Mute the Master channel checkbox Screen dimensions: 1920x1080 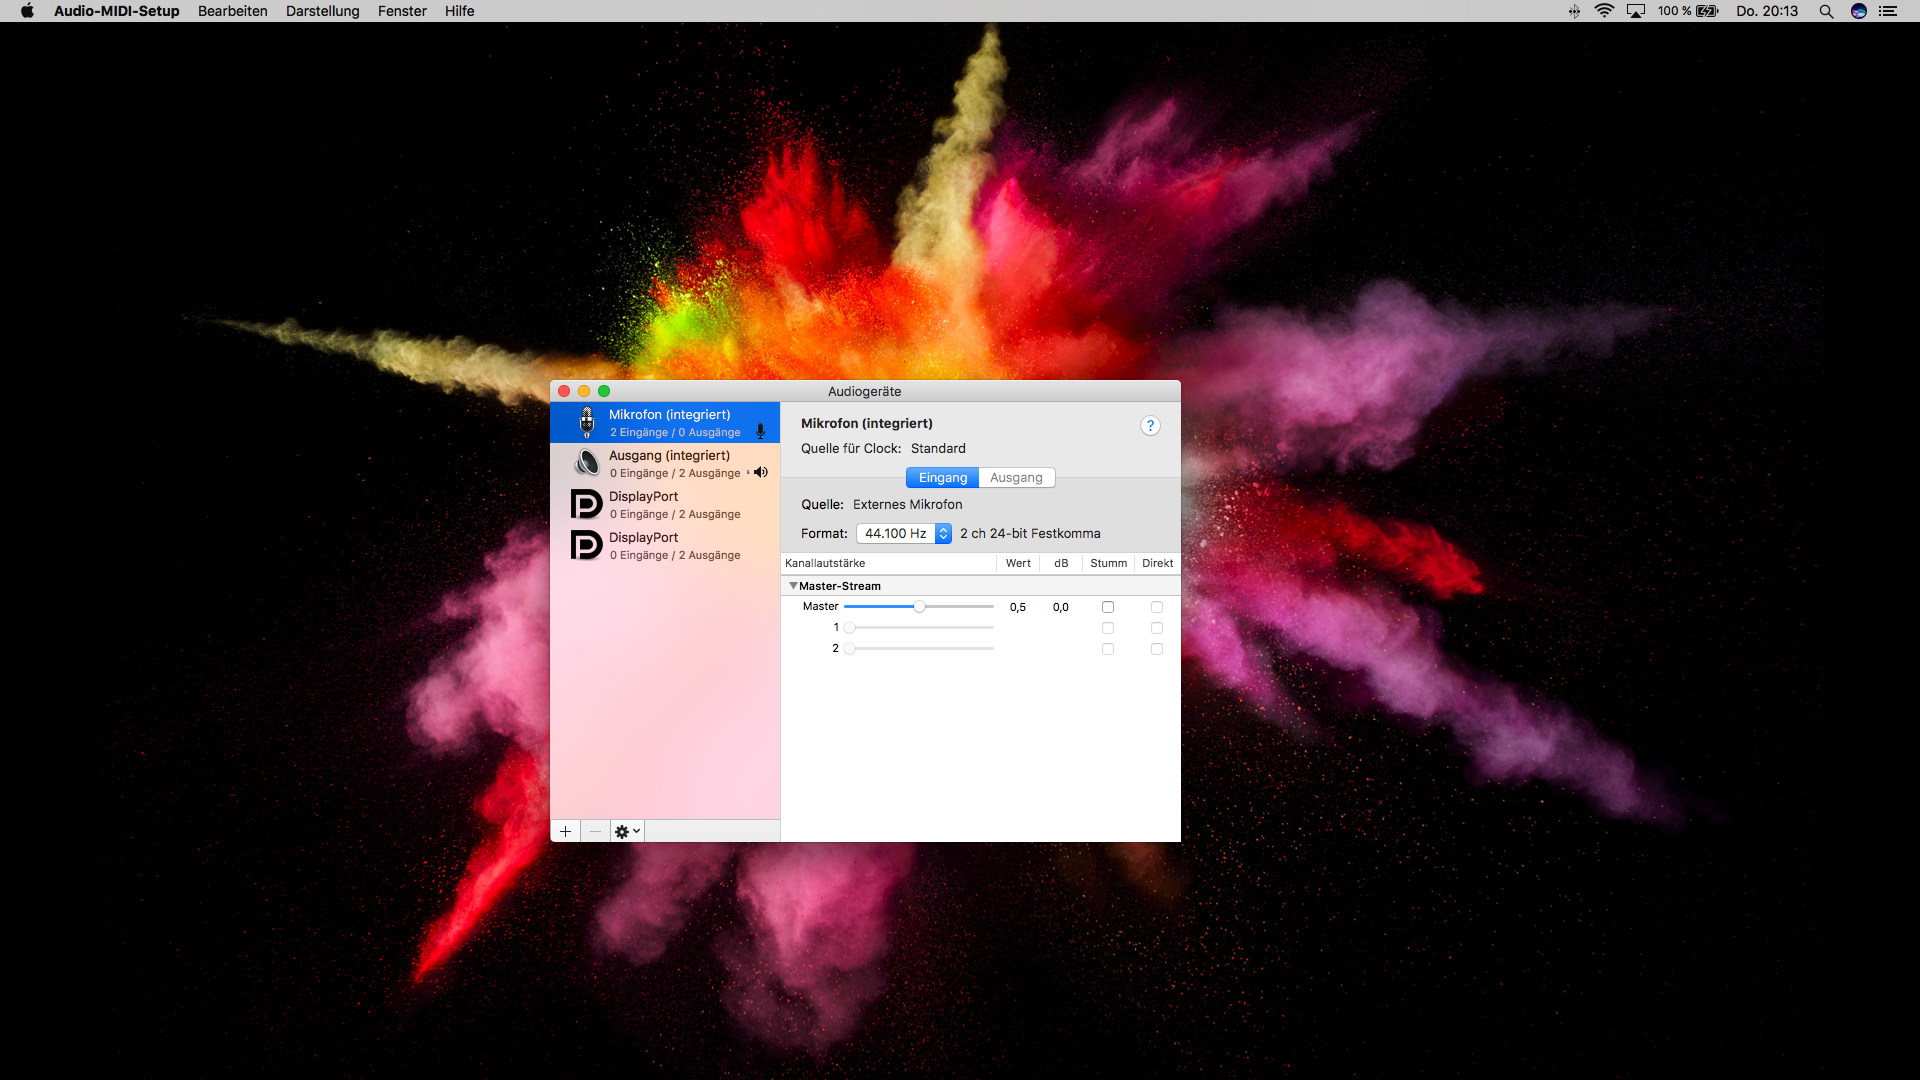pyautogui.click(x=1108, y=607)
